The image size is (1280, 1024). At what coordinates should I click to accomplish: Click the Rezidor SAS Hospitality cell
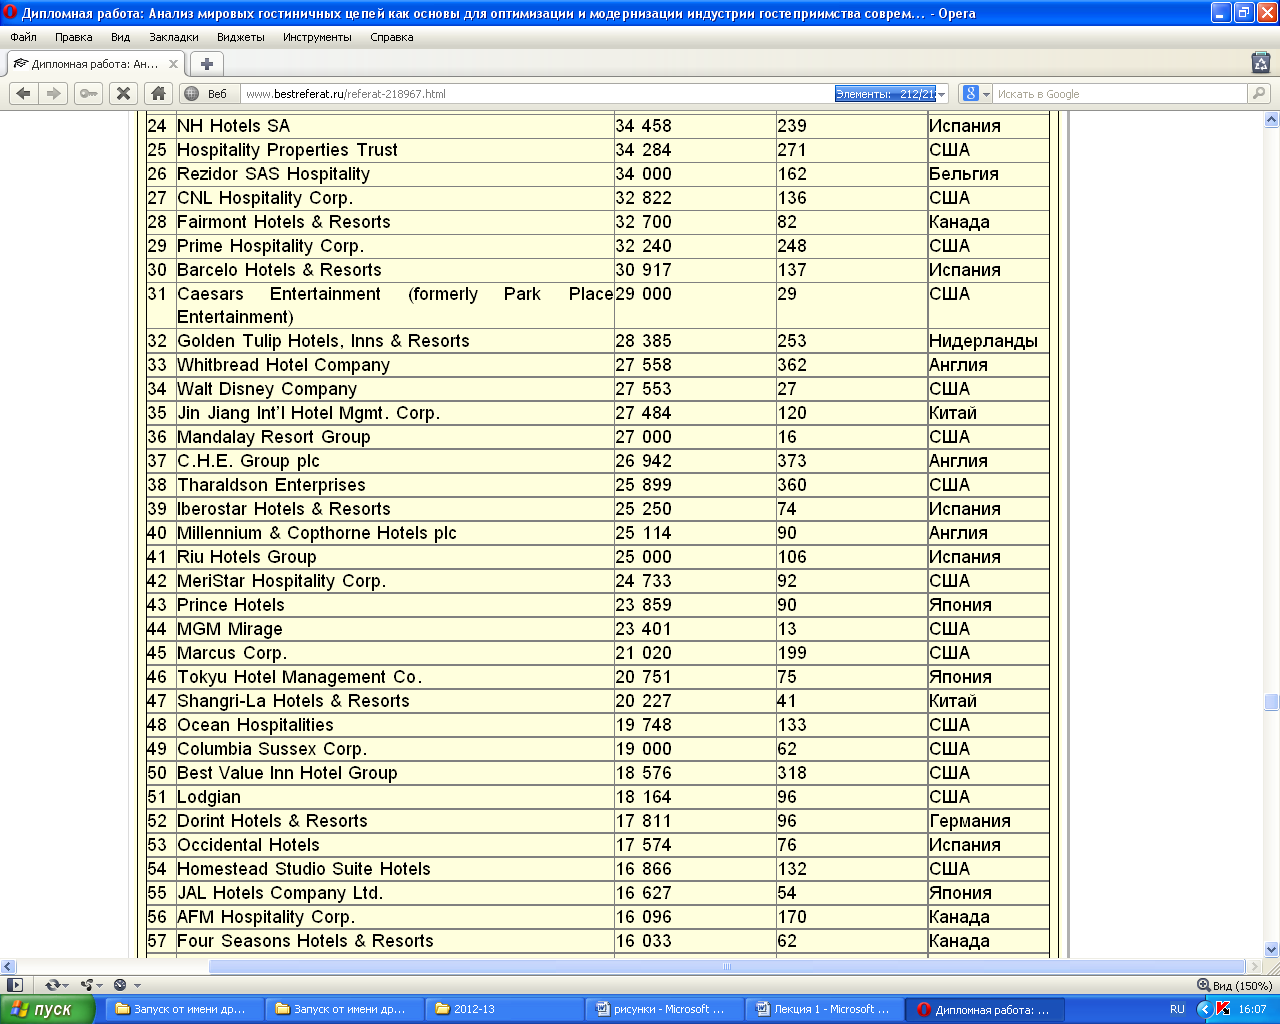tap(394, 174)
